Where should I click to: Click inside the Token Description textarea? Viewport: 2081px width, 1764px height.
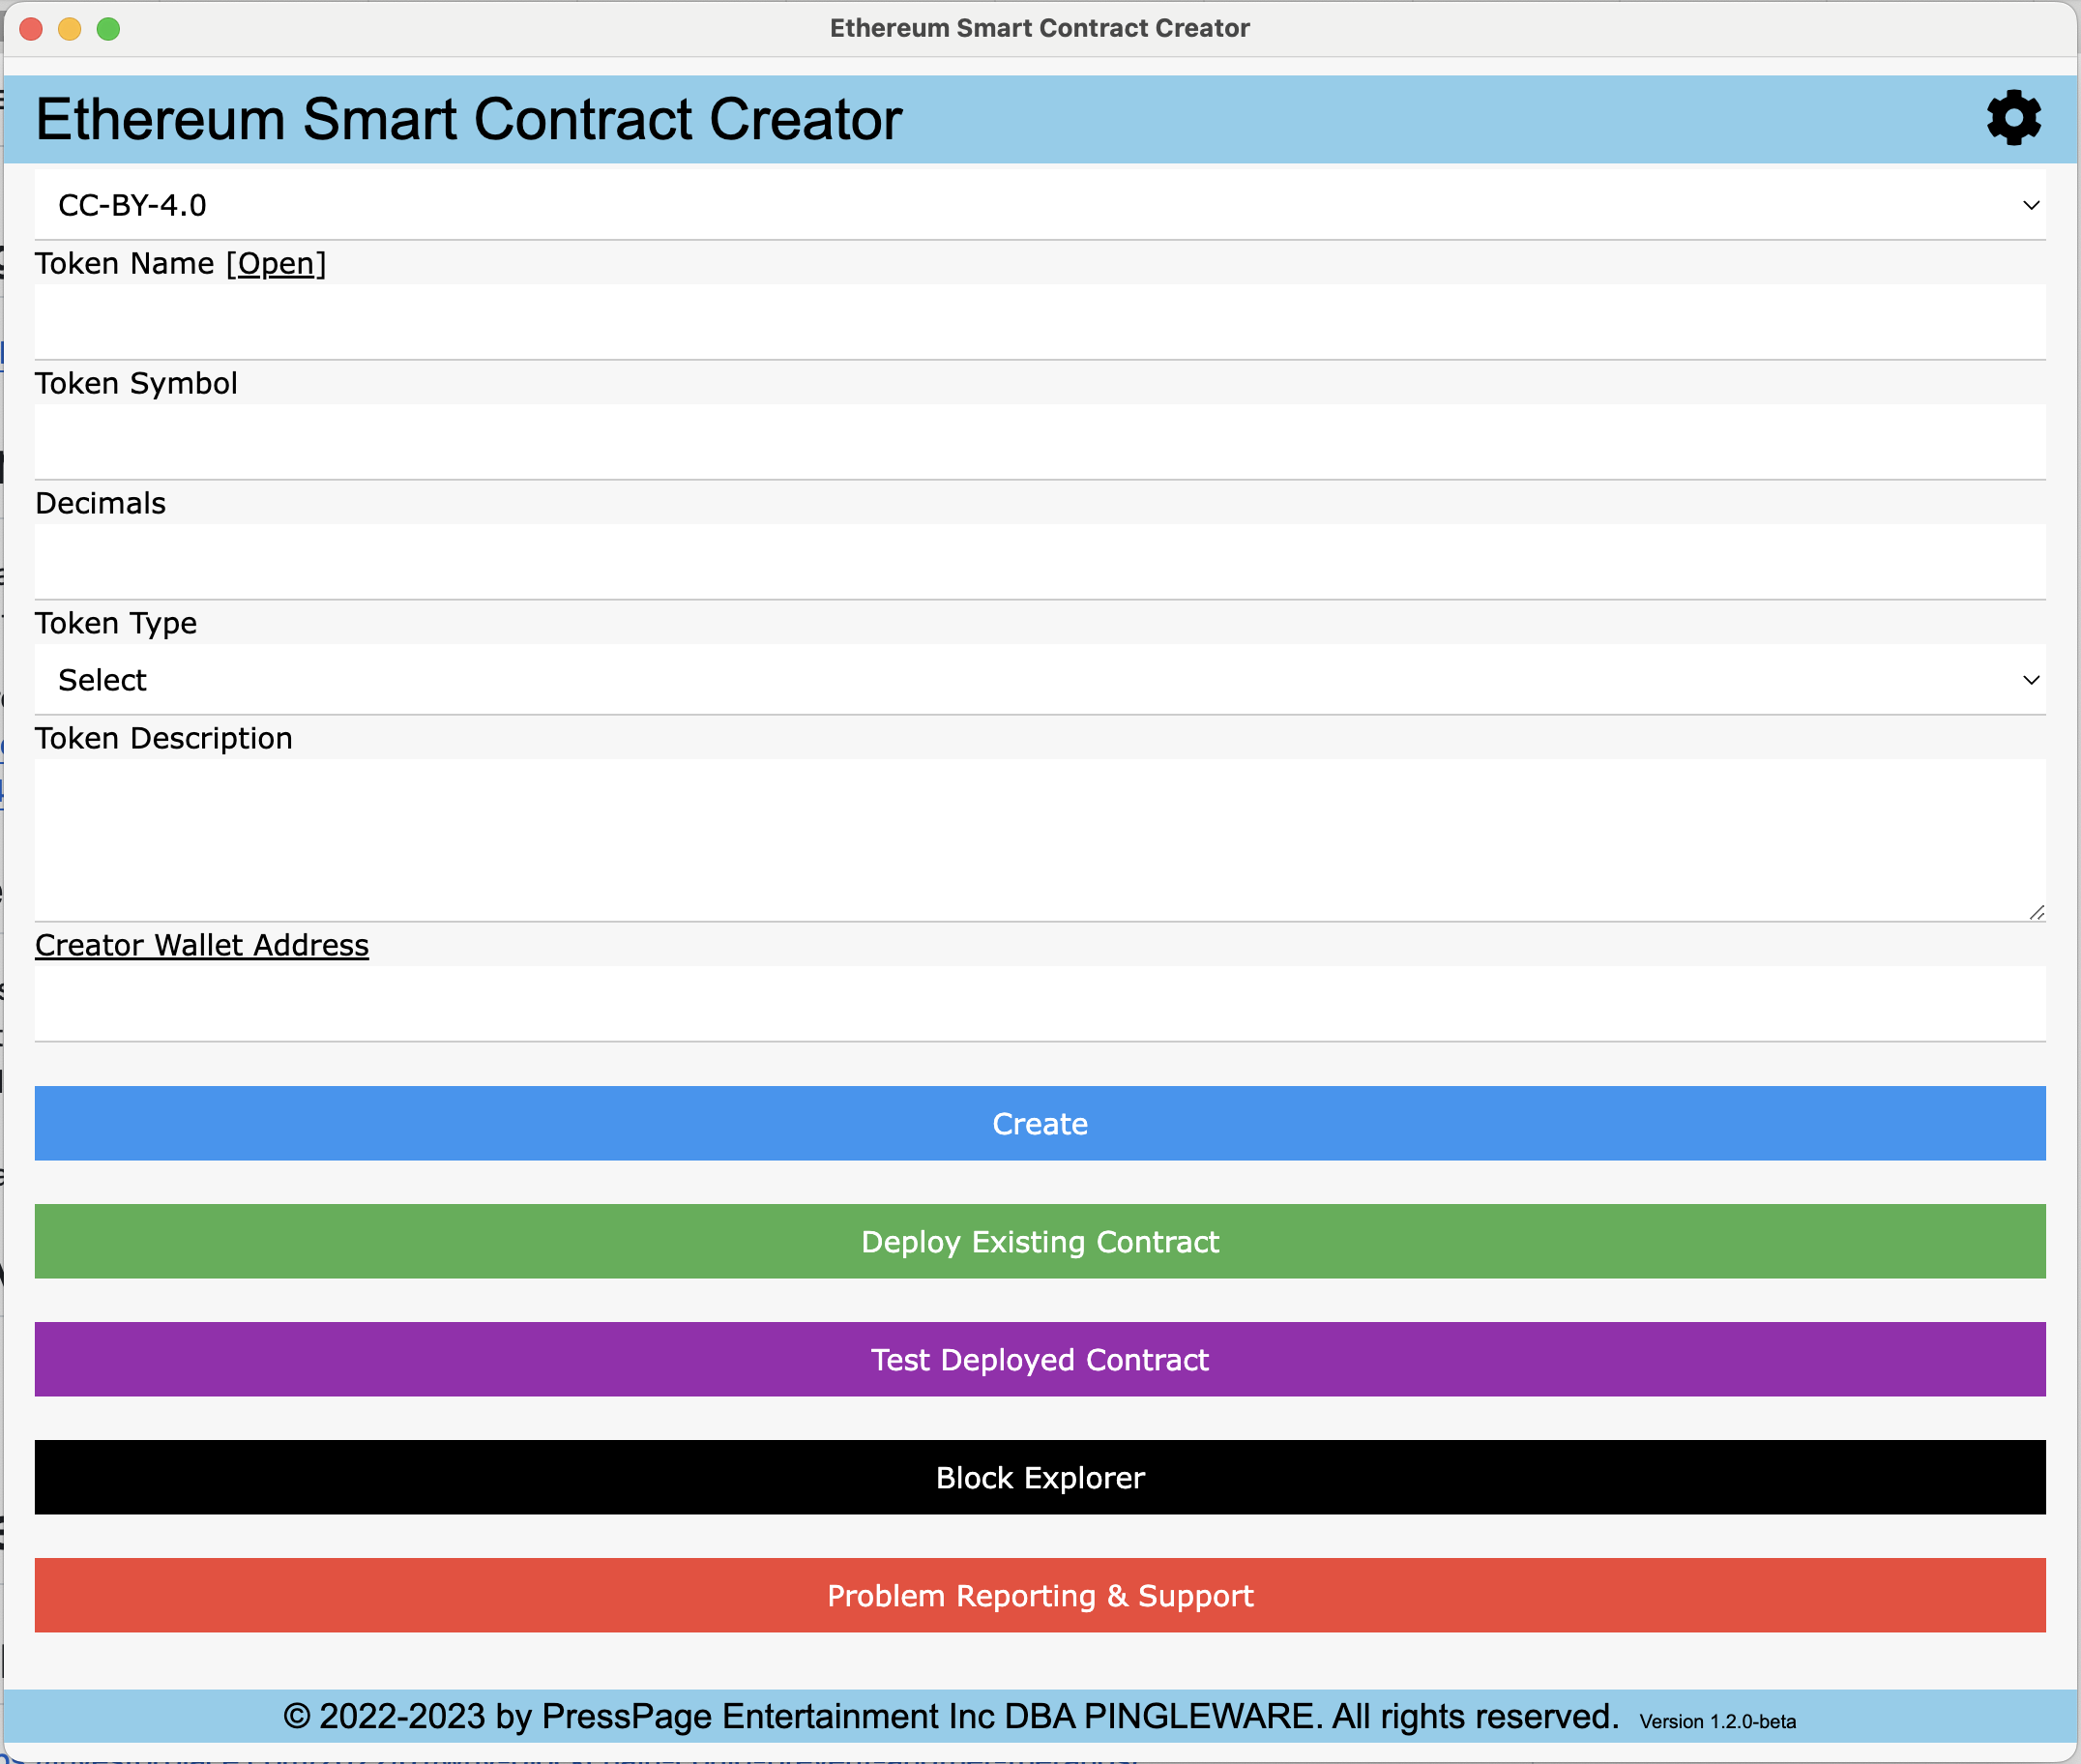[x=1039, y=840]
